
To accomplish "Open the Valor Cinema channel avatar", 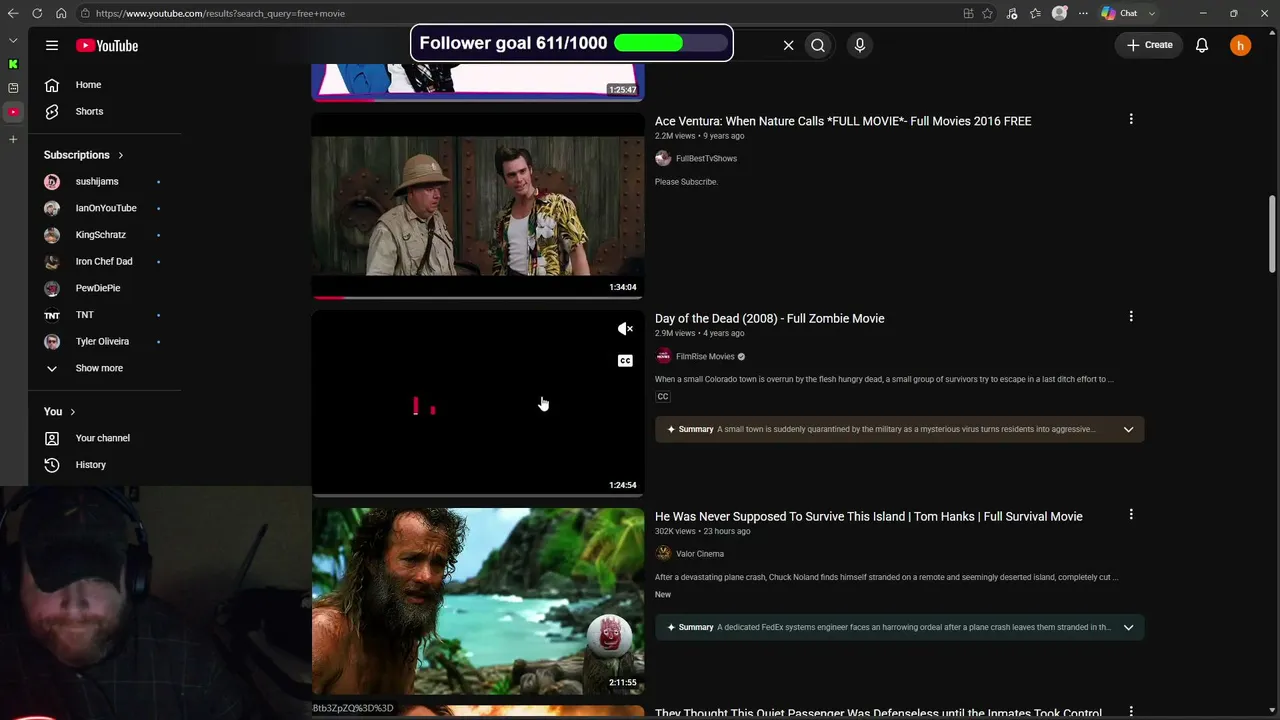I will click(663, 554).
